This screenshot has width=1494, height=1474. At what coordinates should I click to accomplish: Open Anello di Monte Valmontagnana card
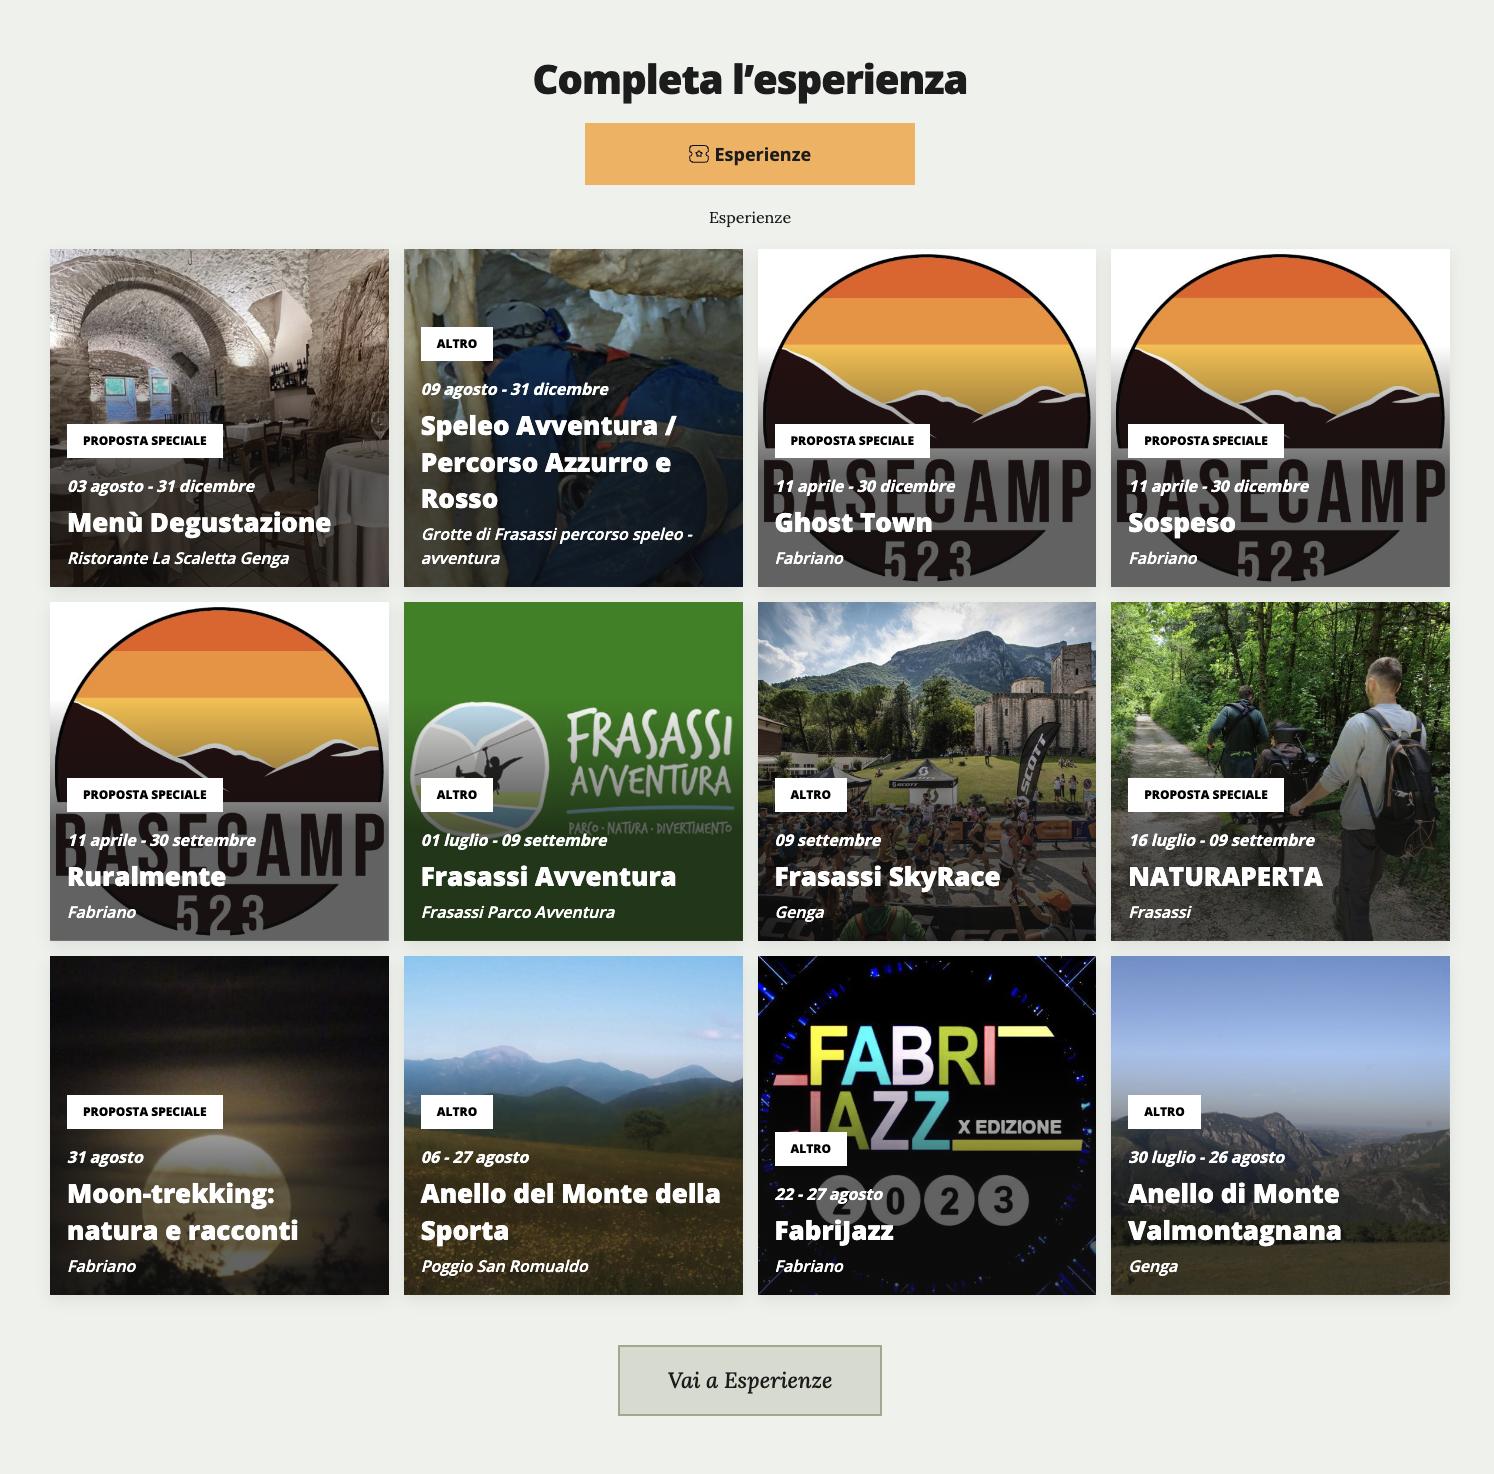click(1280, 1125)
